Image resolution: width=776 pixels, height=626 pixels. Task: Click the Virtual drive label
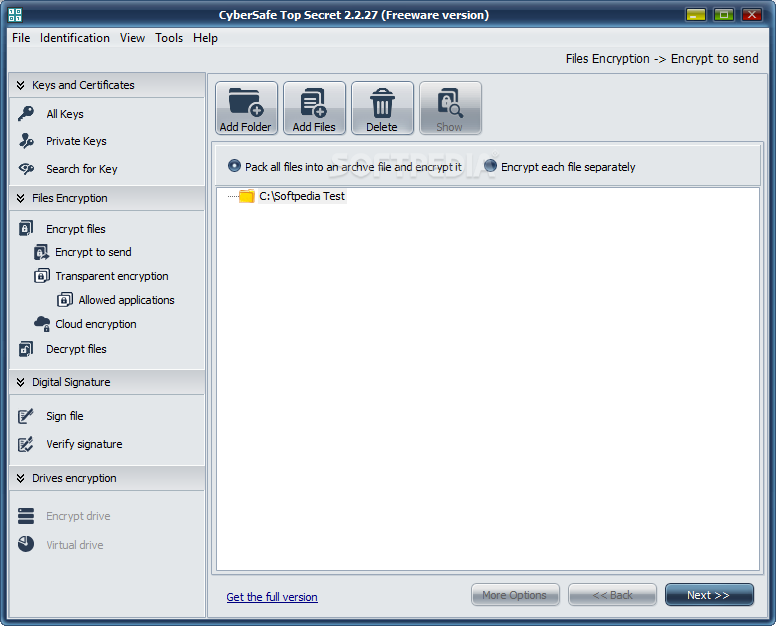point(75,545)
